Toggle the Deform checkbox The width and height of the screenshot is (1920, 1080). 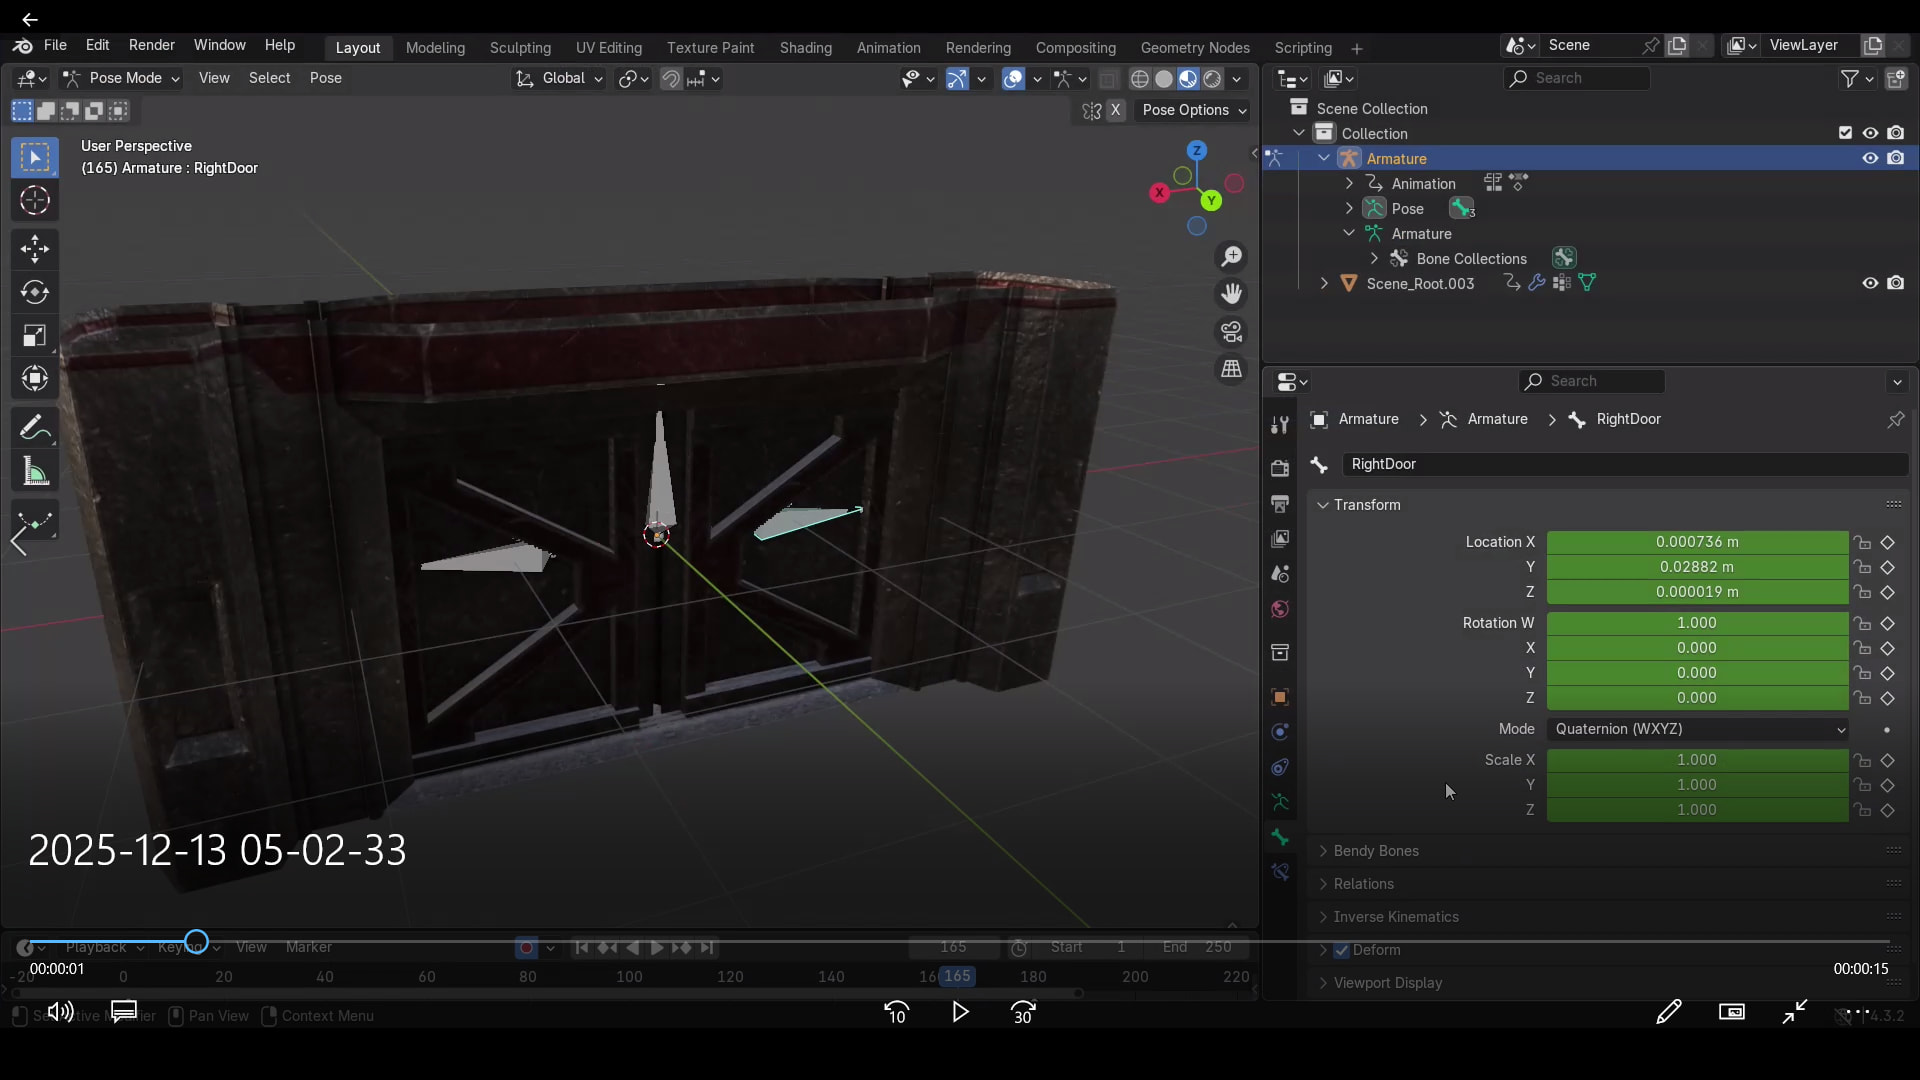pyautogui.click(x=1342, y=950)
